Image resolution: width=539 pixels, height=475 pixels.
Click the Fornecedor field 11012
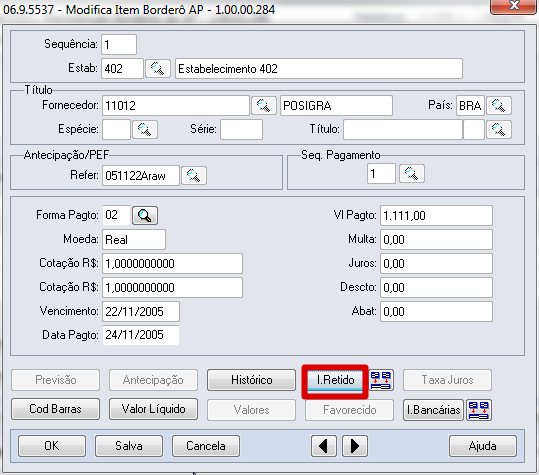coord(176,105)
